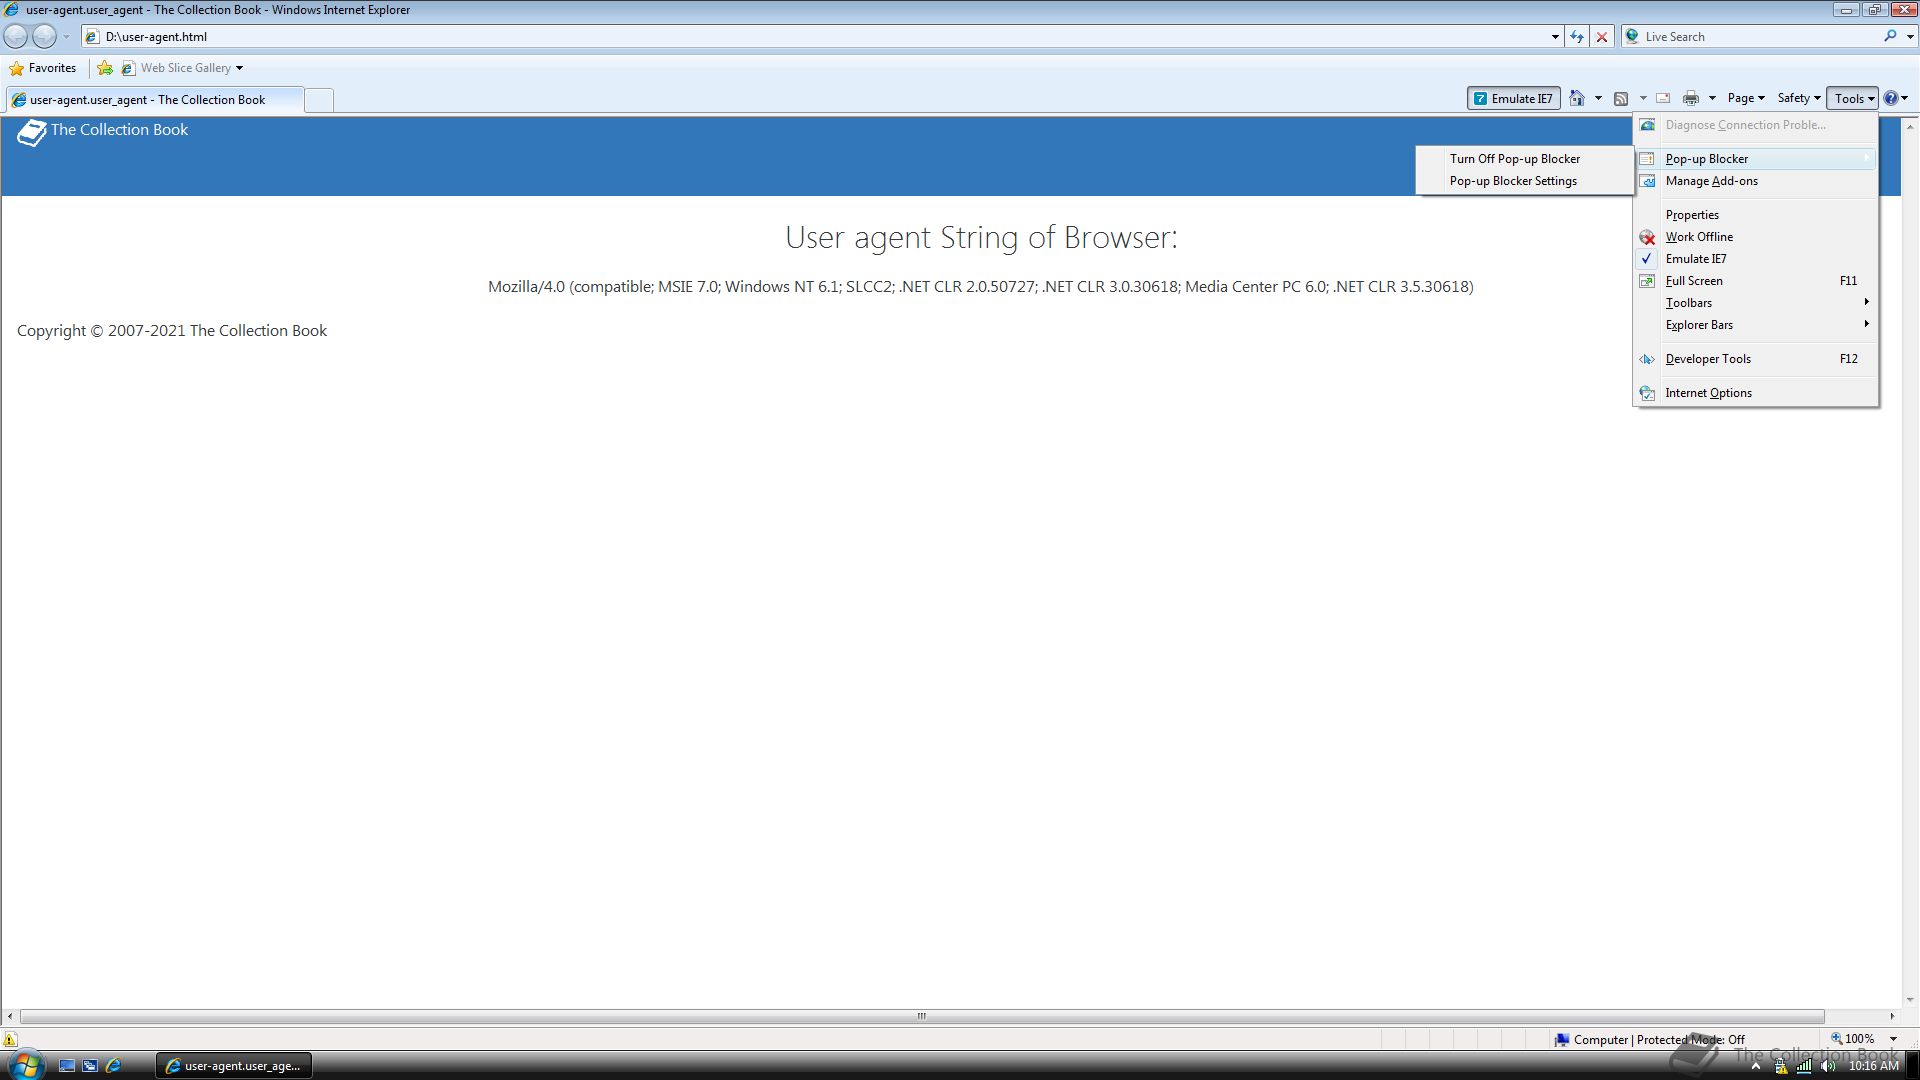
Task: Select Pop-up Blocker Settings
Action: coord(1525,181)
